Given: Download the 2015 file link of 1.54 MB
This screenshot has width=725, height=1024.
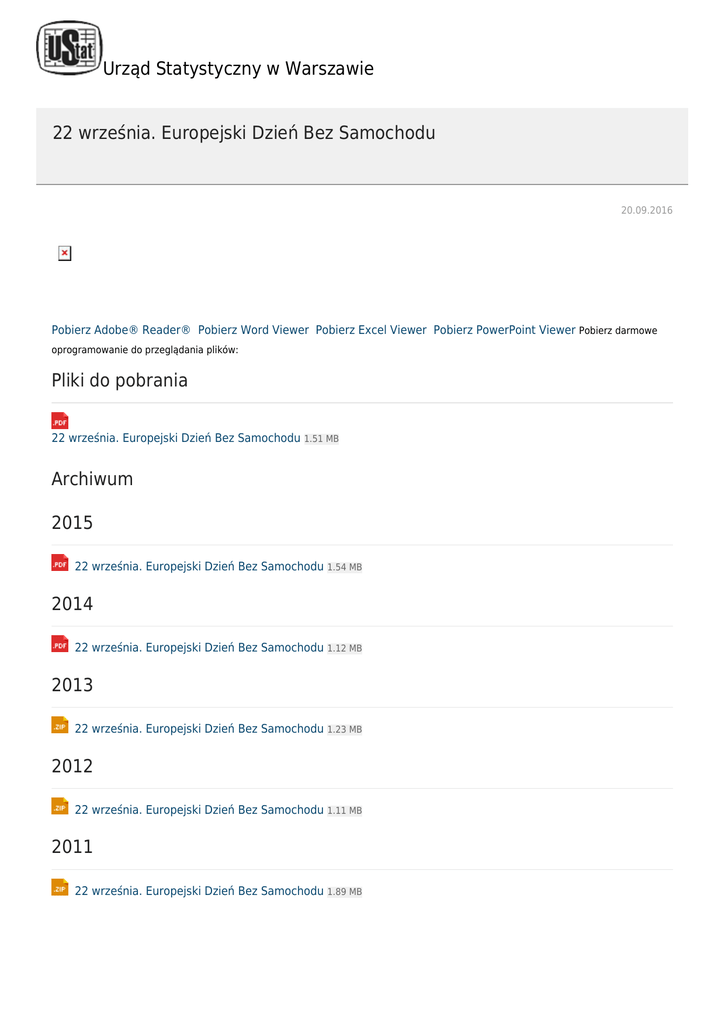Looking at the screenshot, I should (199, 567).
